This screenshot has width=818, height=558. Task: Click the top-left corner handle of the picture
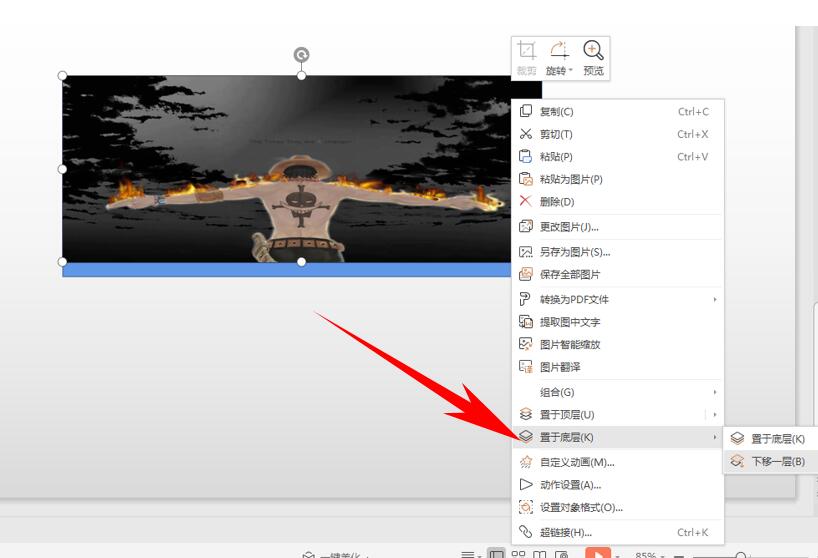tap(62, 76)
